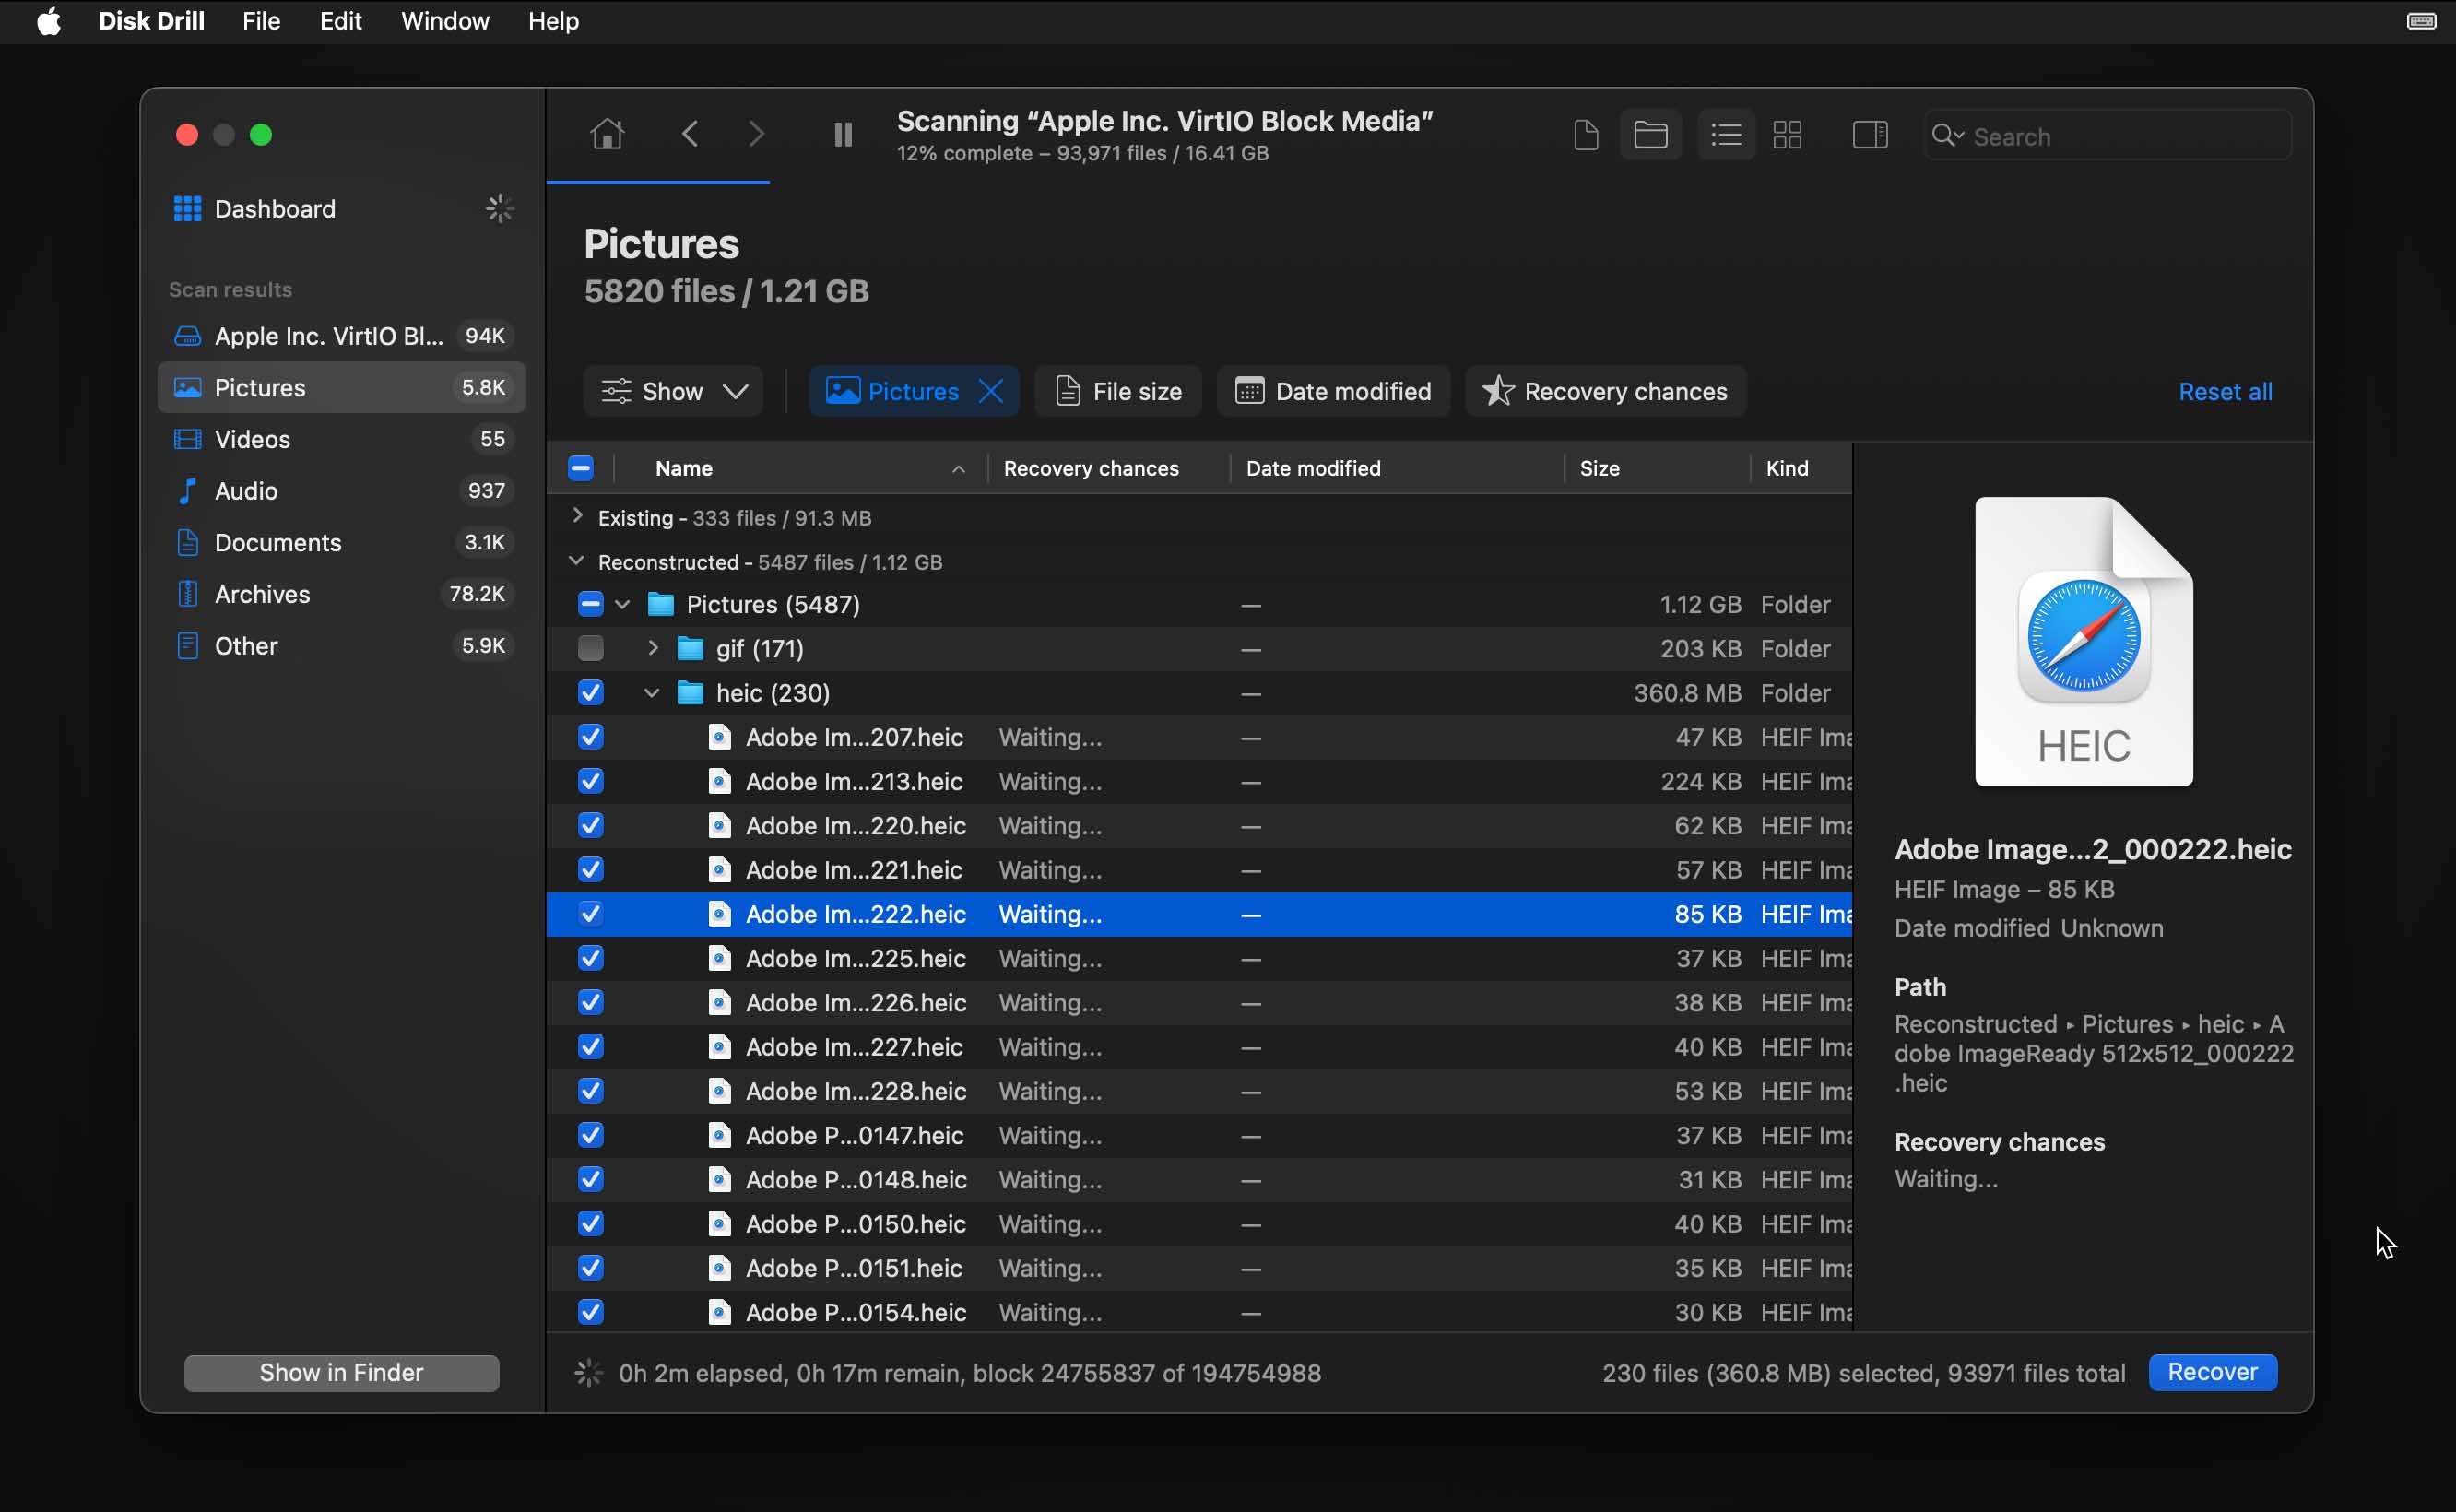Collapse the heic folder
This screenshot has width=2456, height=1512.
coord(651,691)
